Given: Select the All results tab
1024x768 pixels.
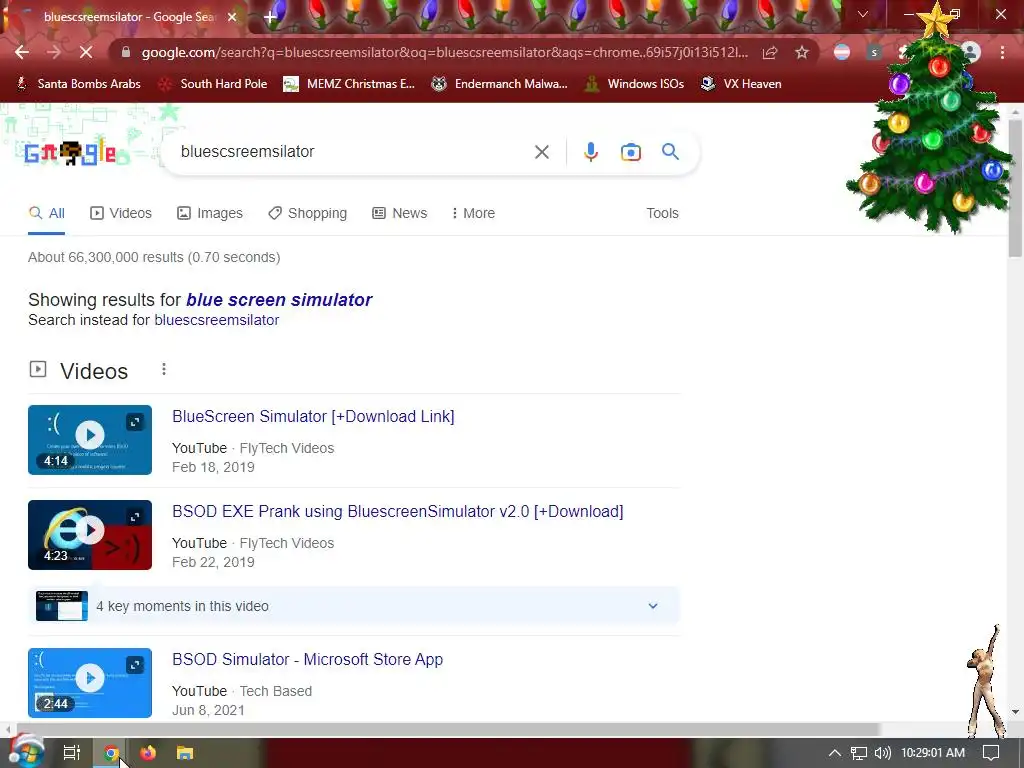Looking at the screenshot, I should click(46, 213).
